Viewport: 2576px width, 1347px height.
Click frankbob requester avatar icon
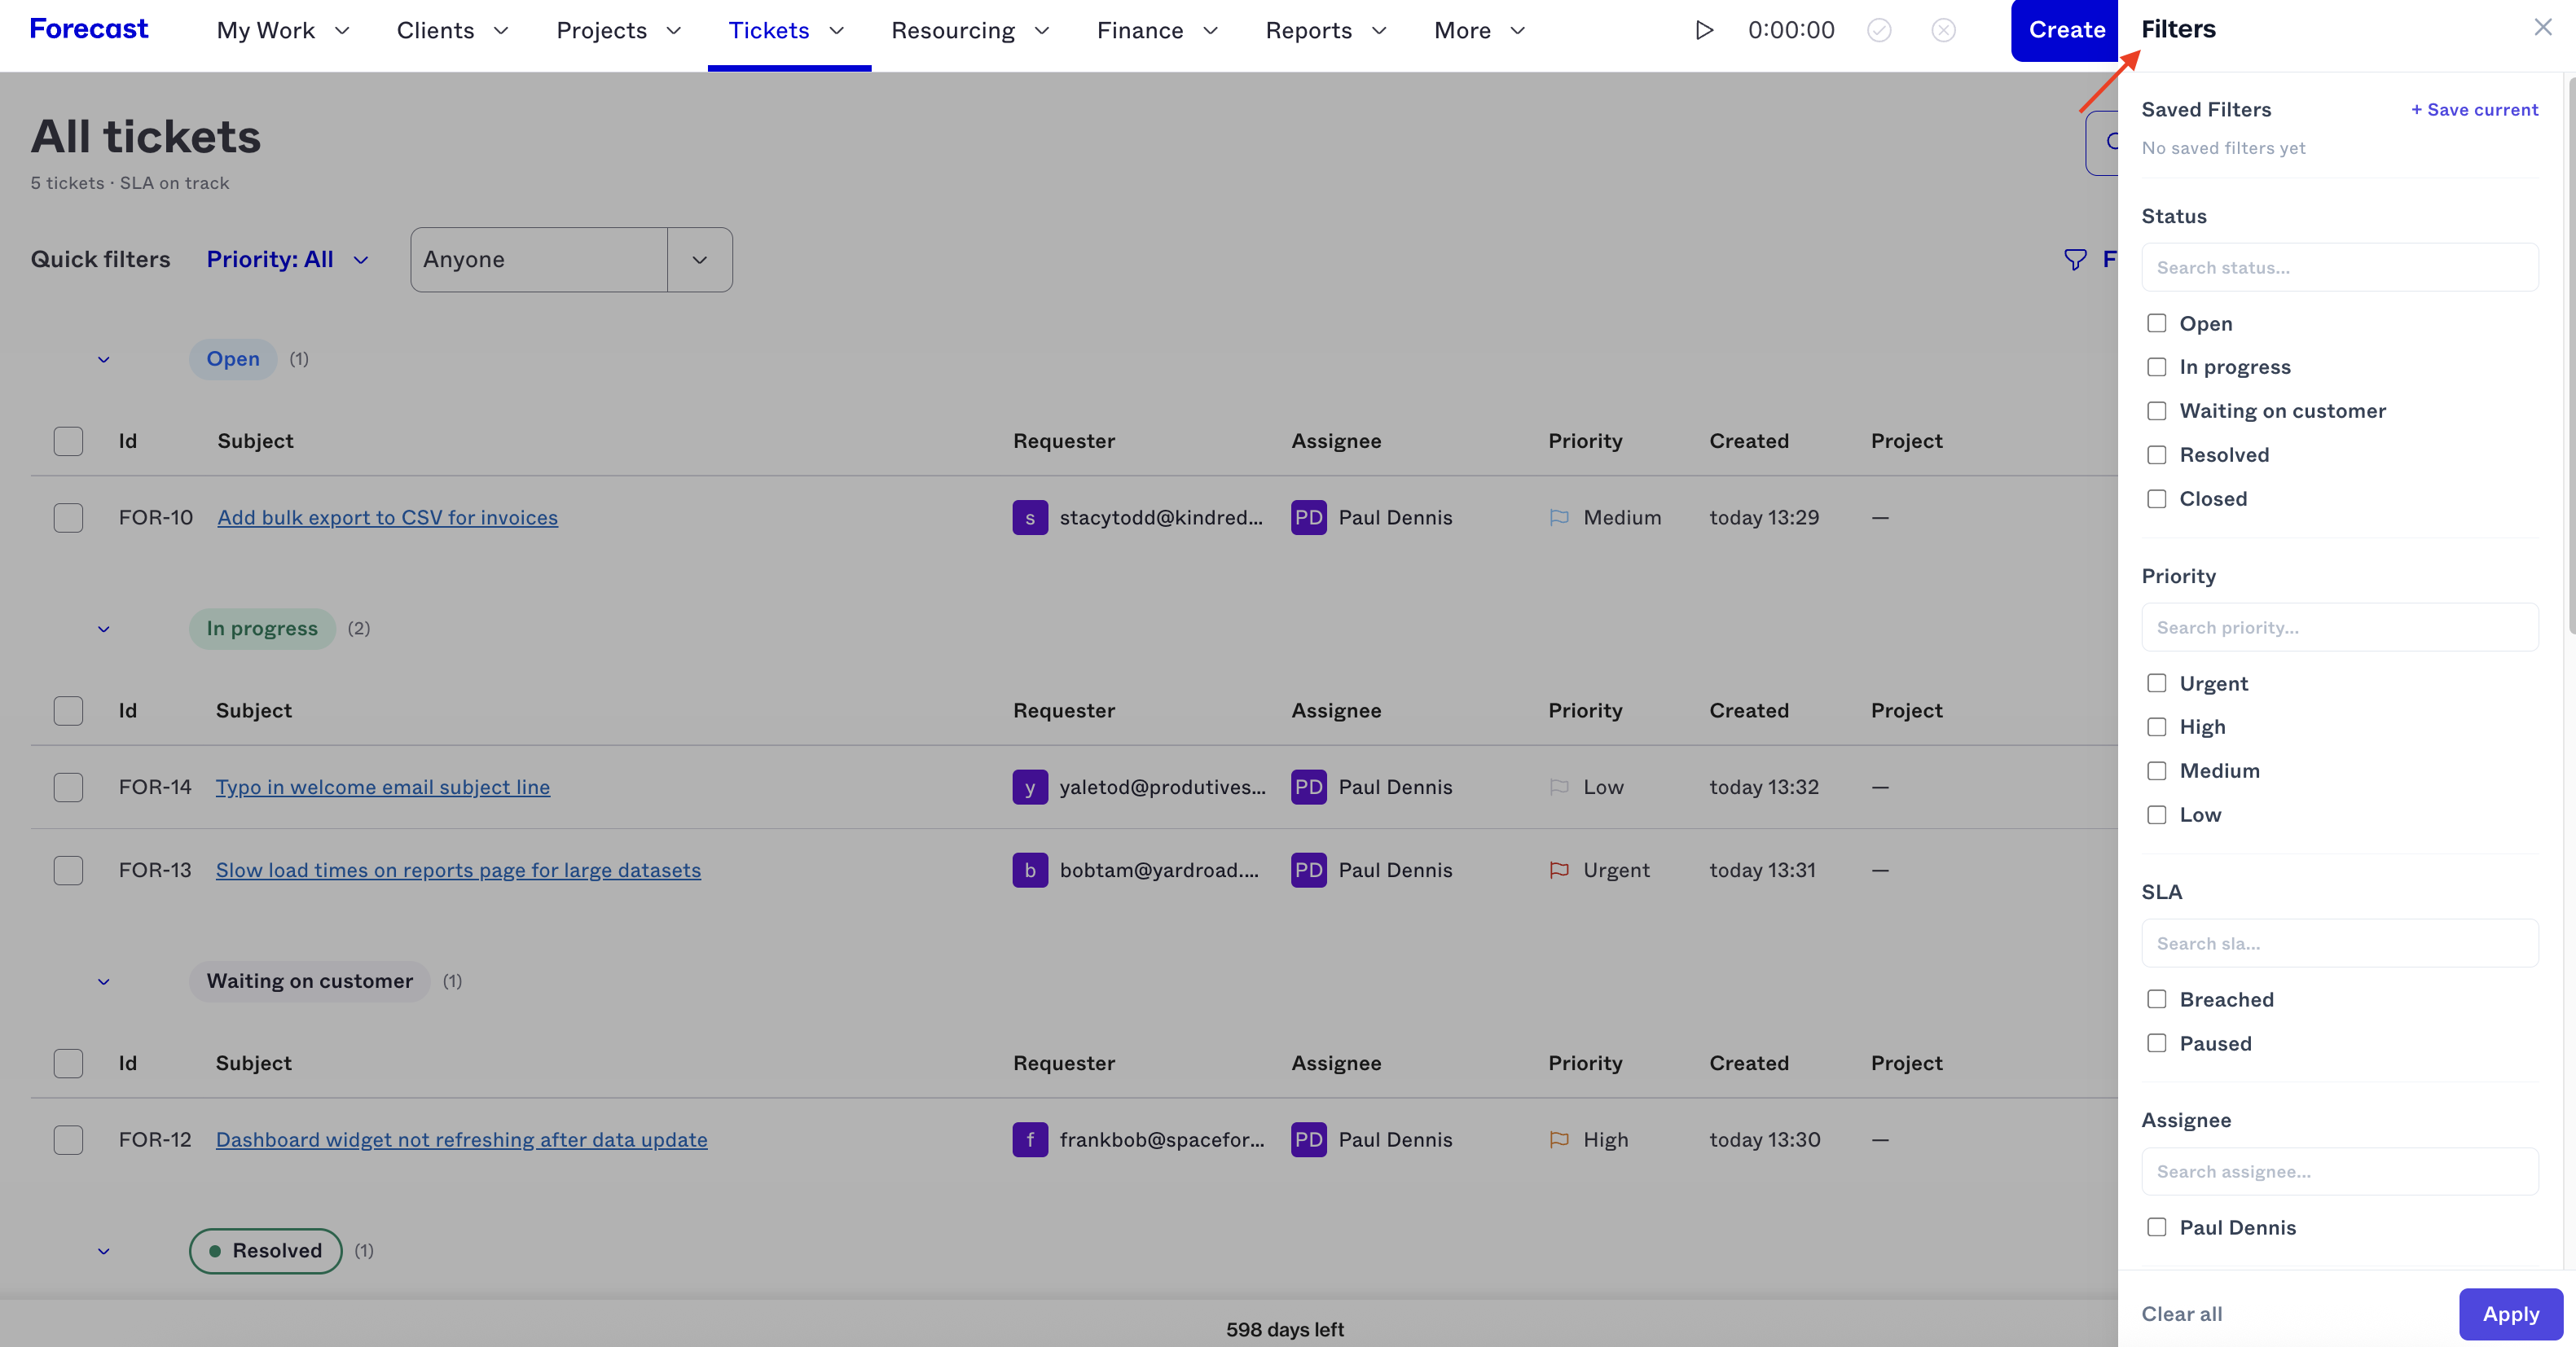pos(1030,1139)
